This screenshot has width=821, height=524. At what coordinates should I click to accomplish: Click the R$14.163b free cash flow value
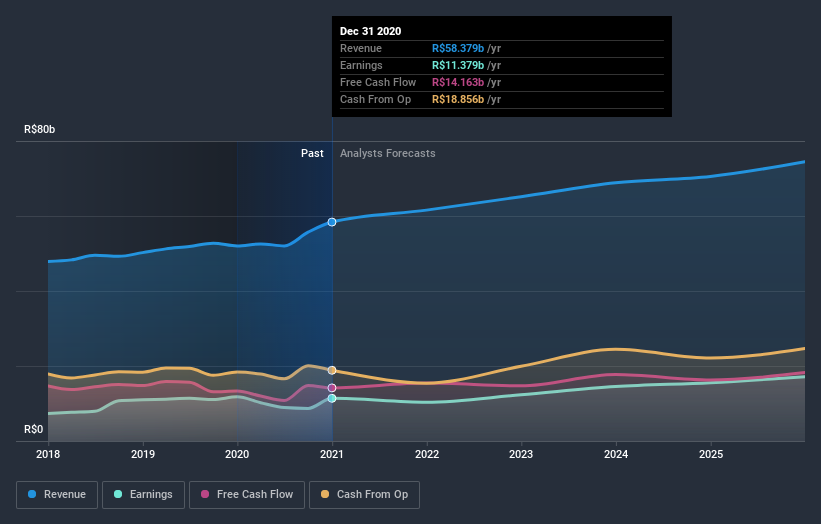point(458,82)
